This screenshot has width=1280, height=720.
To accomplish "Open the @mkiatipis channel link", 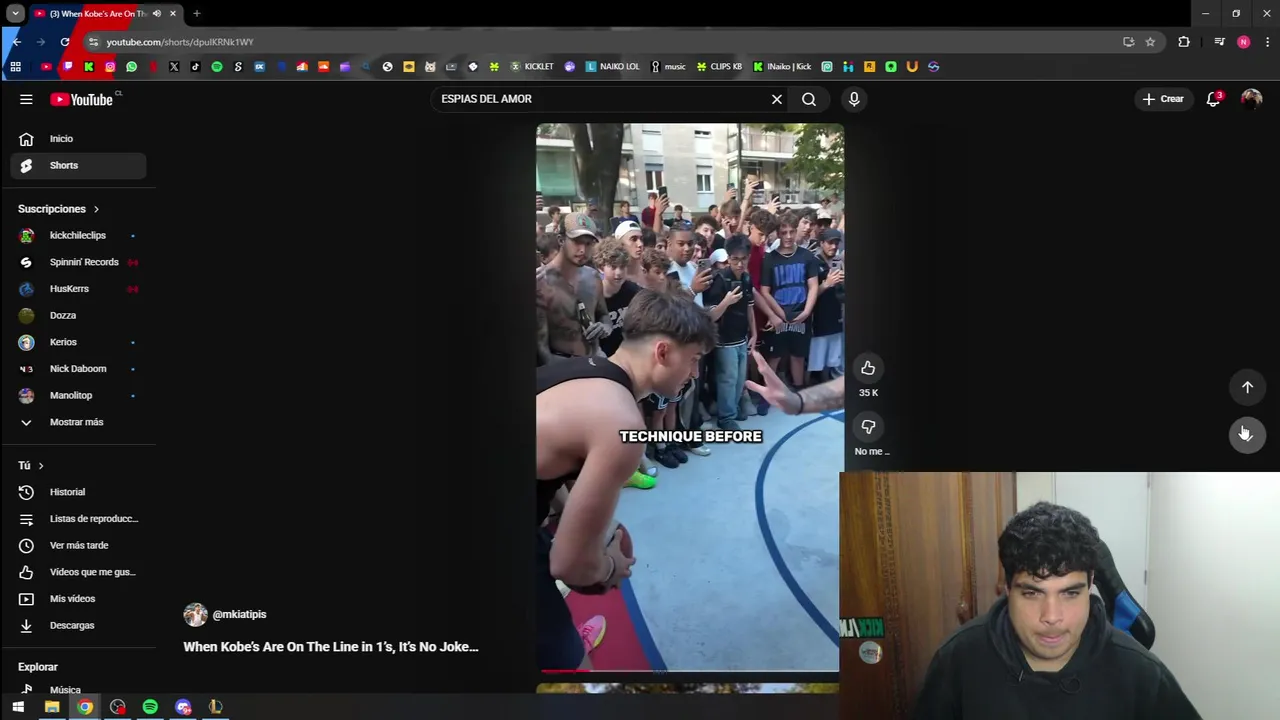I will [239, 614].
